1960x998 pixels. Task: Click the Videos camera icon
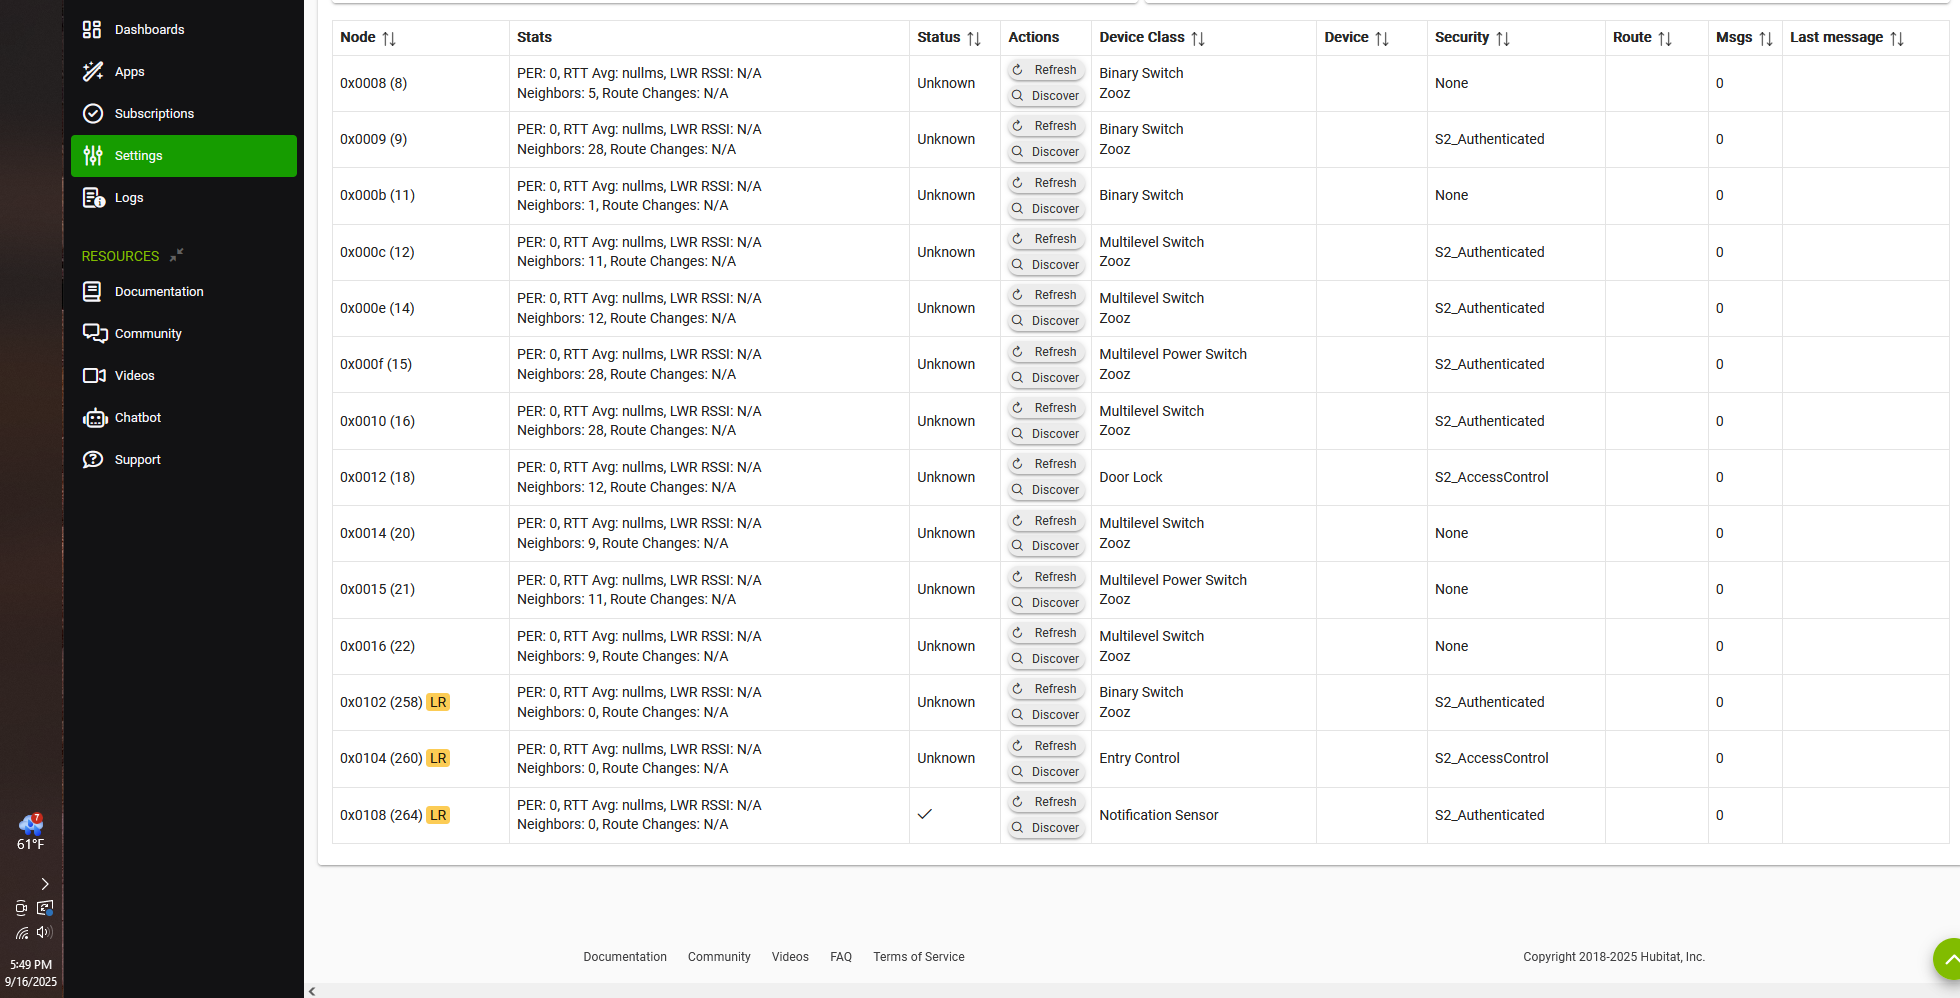tap(94, 376)
